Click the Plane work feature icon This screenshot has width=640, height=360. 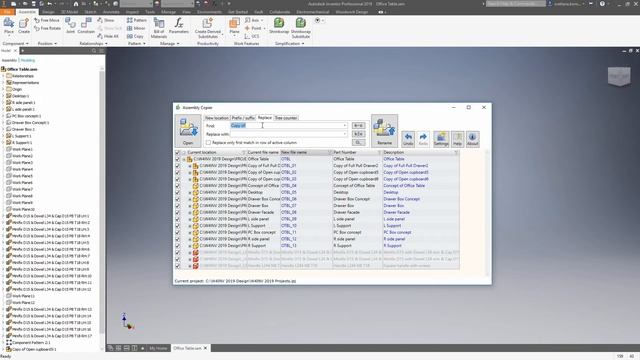pyautogui.click(x=234, y=26)
